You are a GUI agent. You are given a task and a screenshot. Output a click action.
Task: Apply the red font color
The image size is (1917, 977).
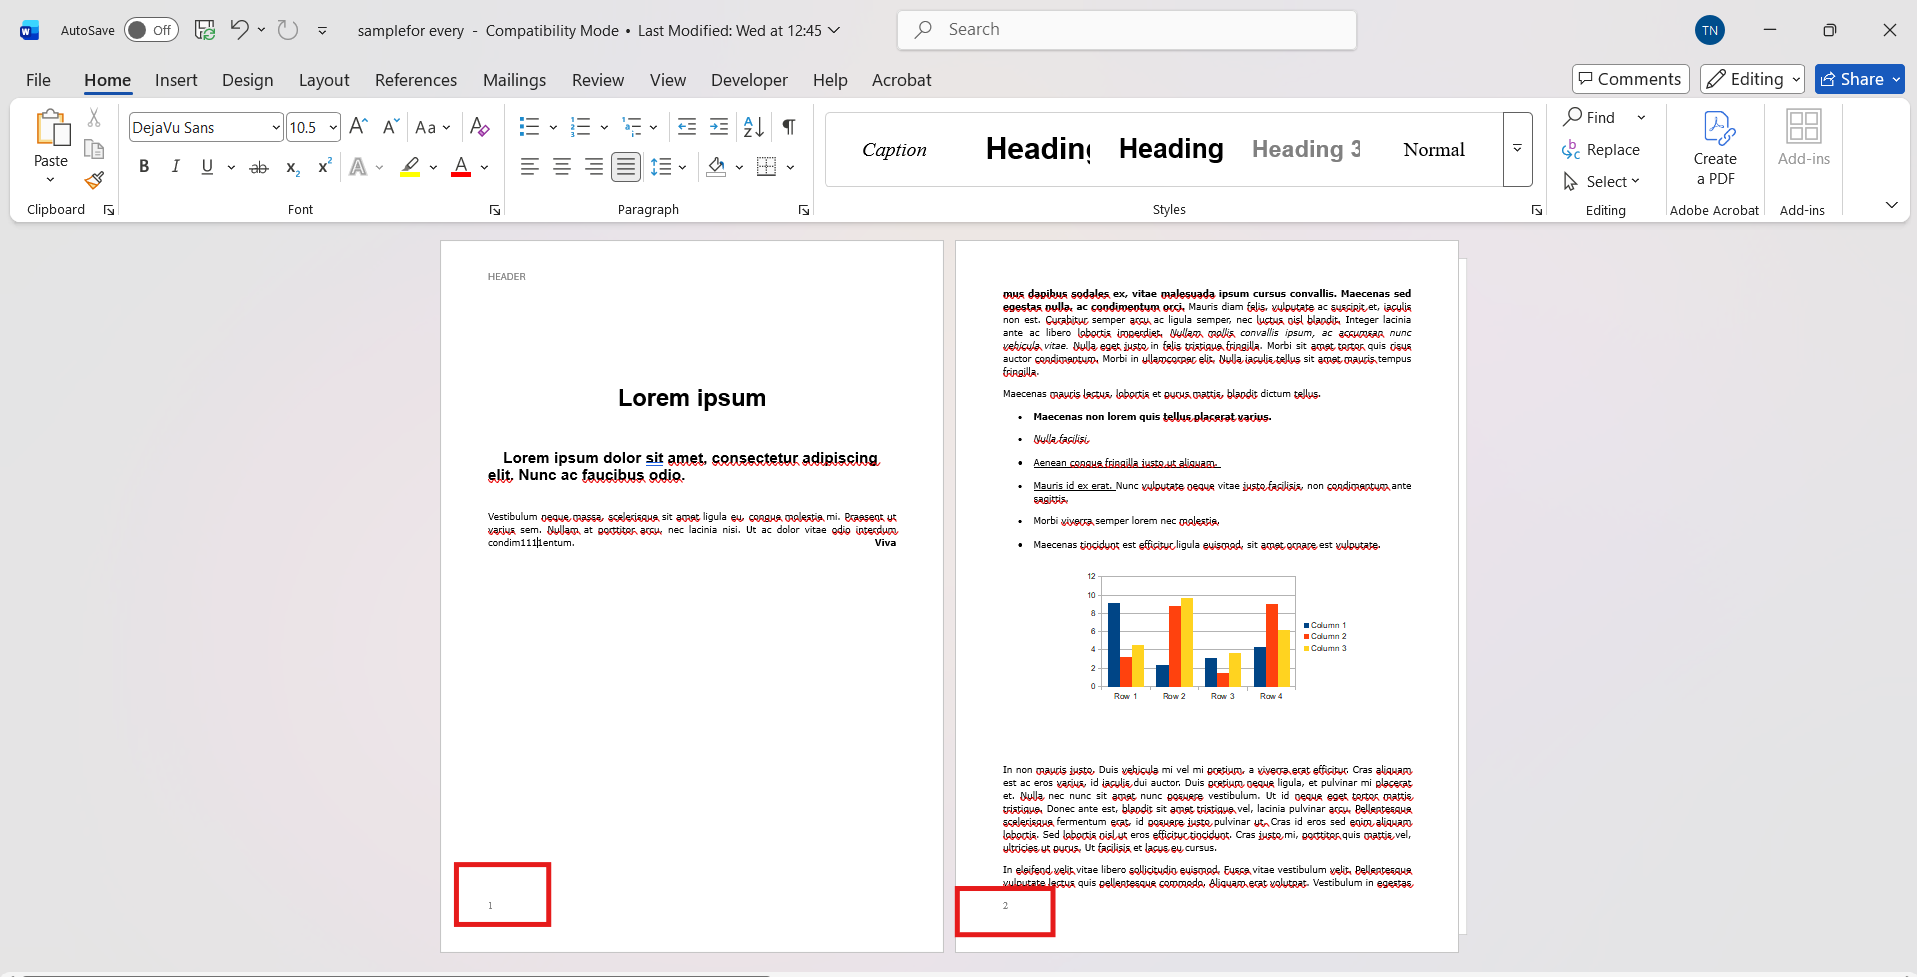click(x=461, y=167)
